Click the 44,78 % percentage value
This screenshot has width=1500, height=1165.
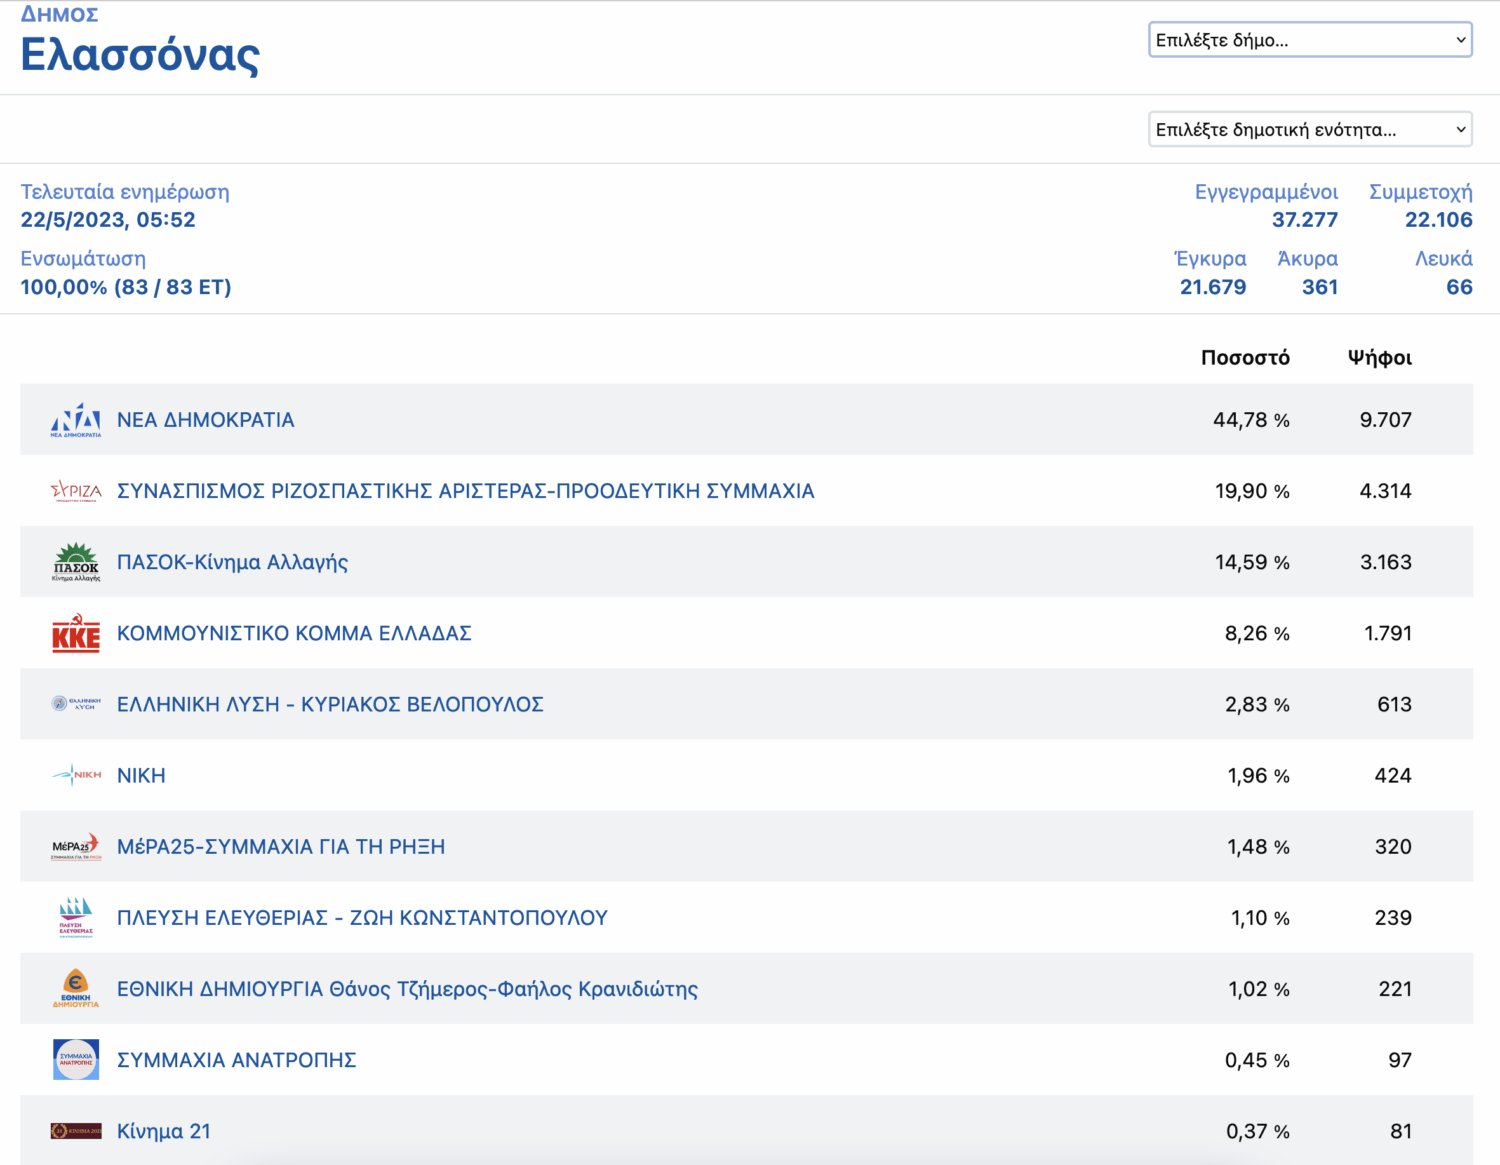tap(1251, 420)
